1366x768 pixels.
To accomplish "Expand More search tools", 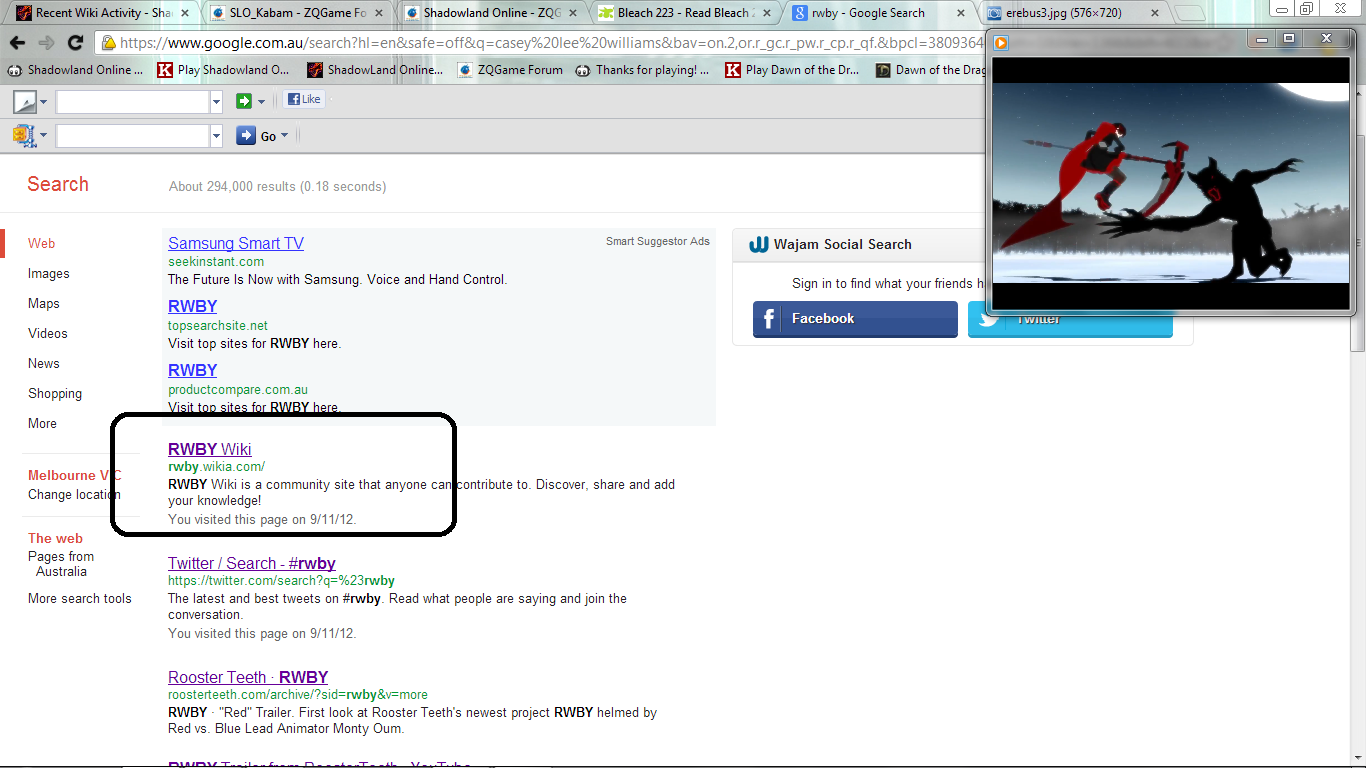I will point(80,598).
